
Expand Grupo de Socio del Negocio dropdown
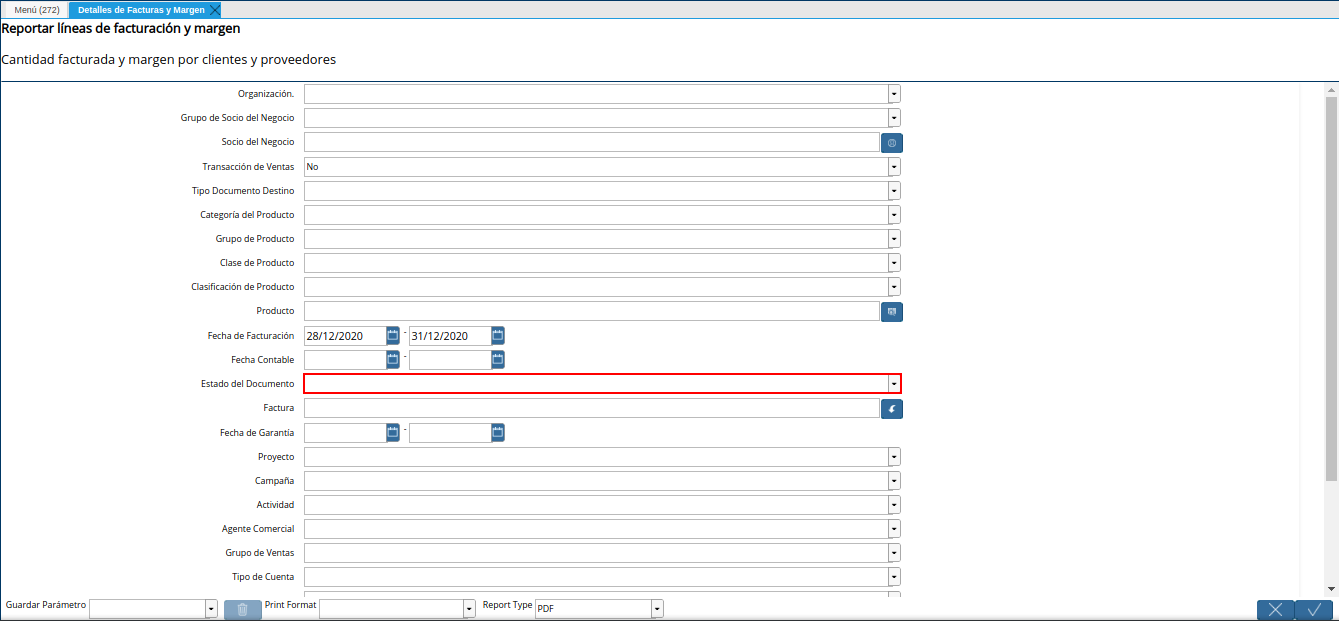894,118
